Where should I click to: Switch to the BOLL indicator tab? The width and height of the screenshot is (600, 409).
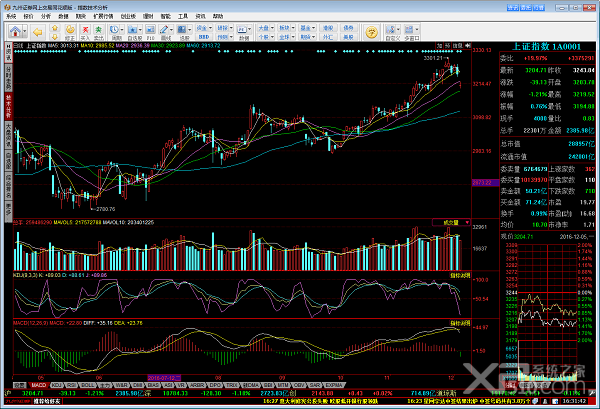[88, 385]
